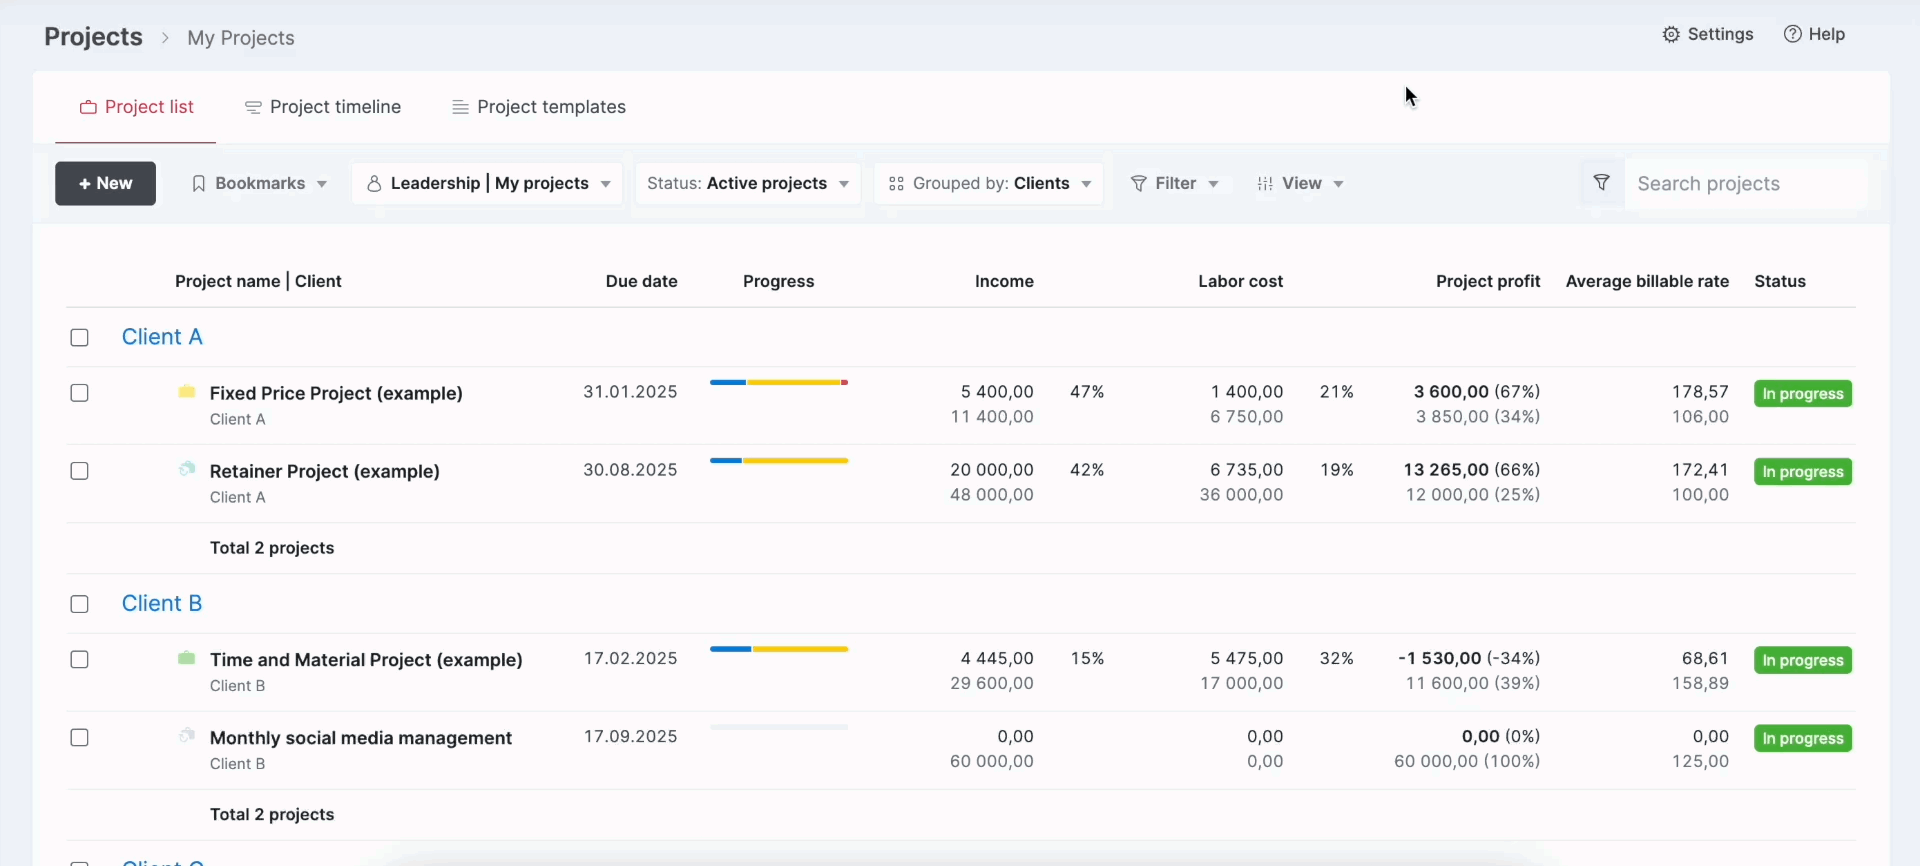Click the Retainer Project In progress badge

[1803, 472]
